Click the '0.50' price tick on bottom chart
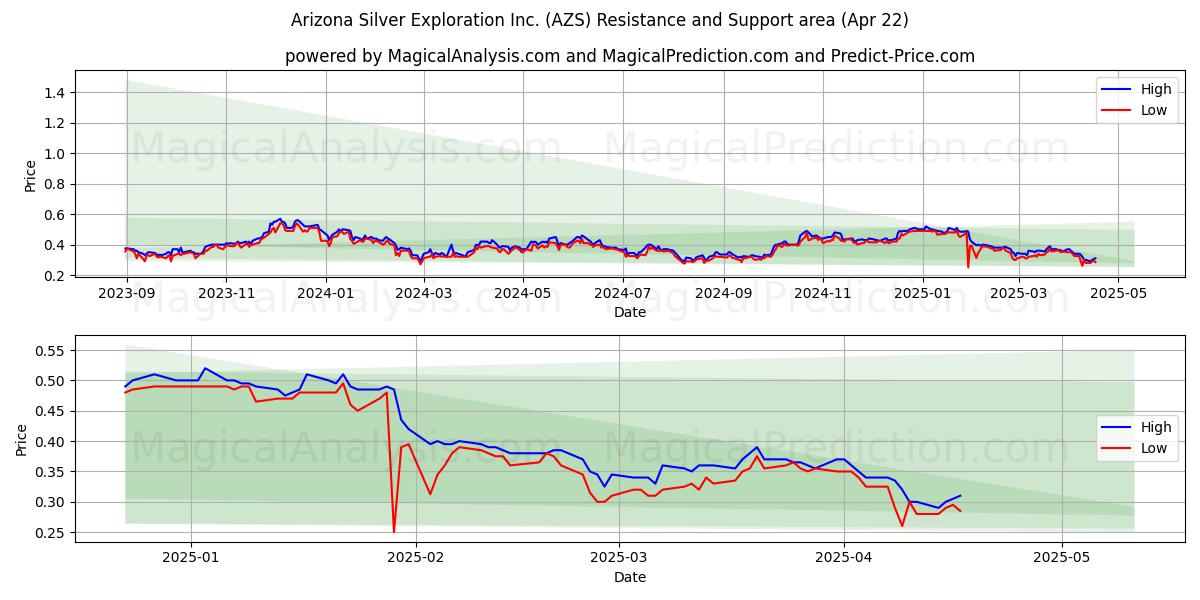 (52, 381)
